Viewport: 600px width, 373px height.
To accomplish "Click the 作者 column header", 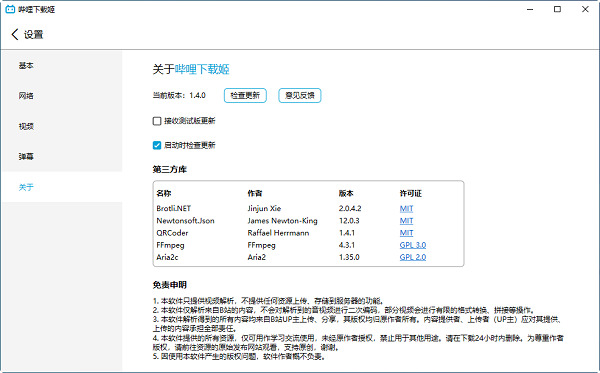I will pyautogui.click(x=255, y=194).
